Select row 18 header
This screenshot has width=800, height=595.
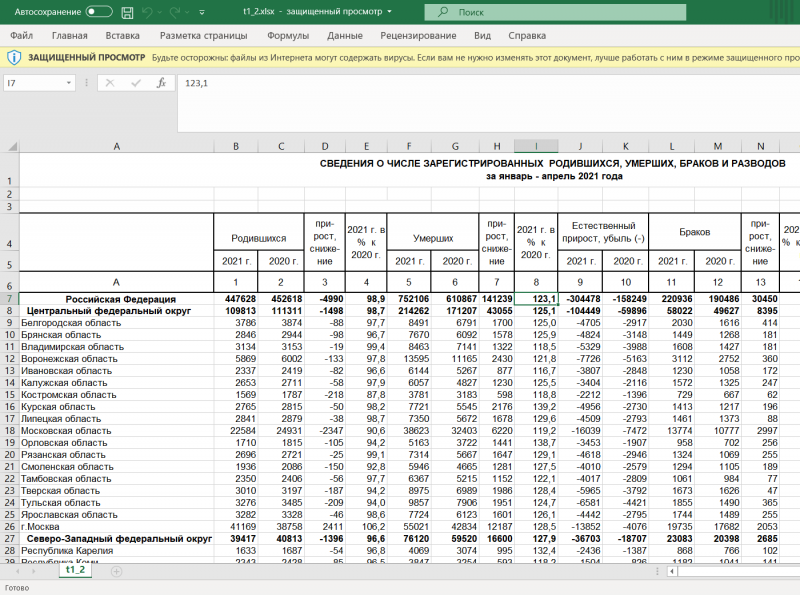click(x=9, y=431)
